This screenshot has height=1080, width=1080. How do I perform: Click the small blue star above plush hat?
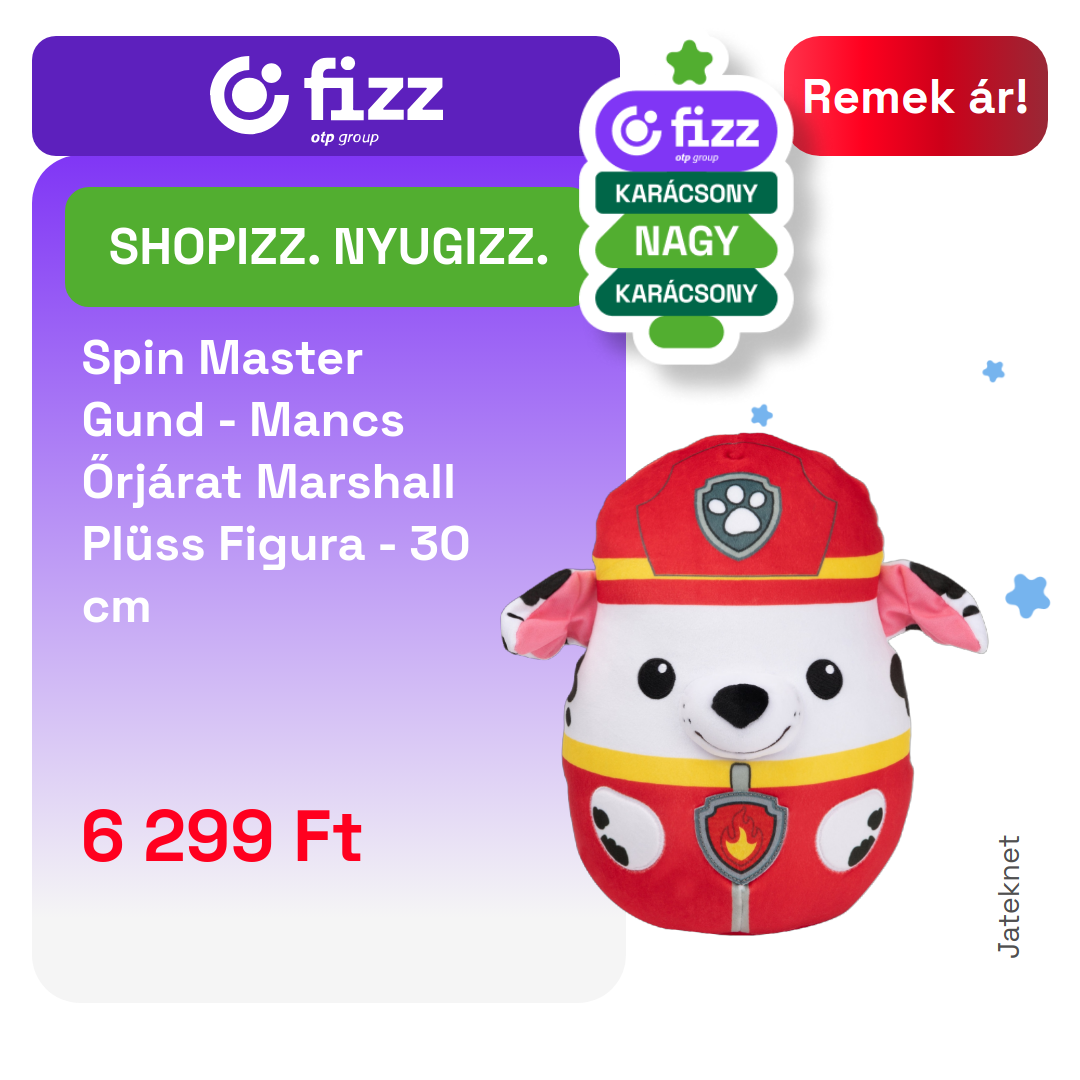(x=761, y=415)
